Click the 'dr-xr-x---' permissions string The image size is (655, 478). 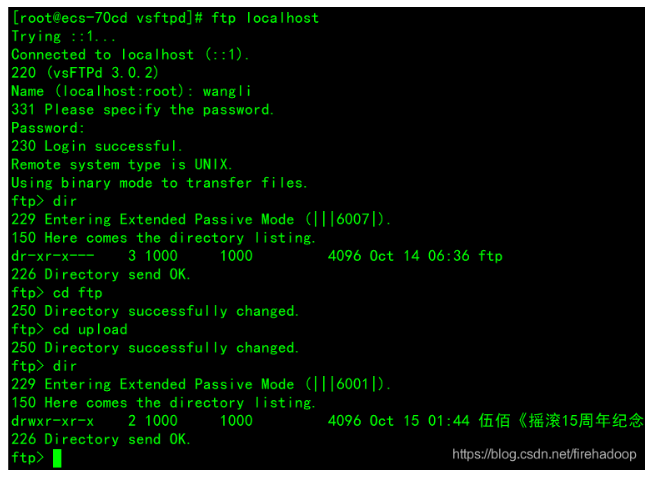point(53,256)
